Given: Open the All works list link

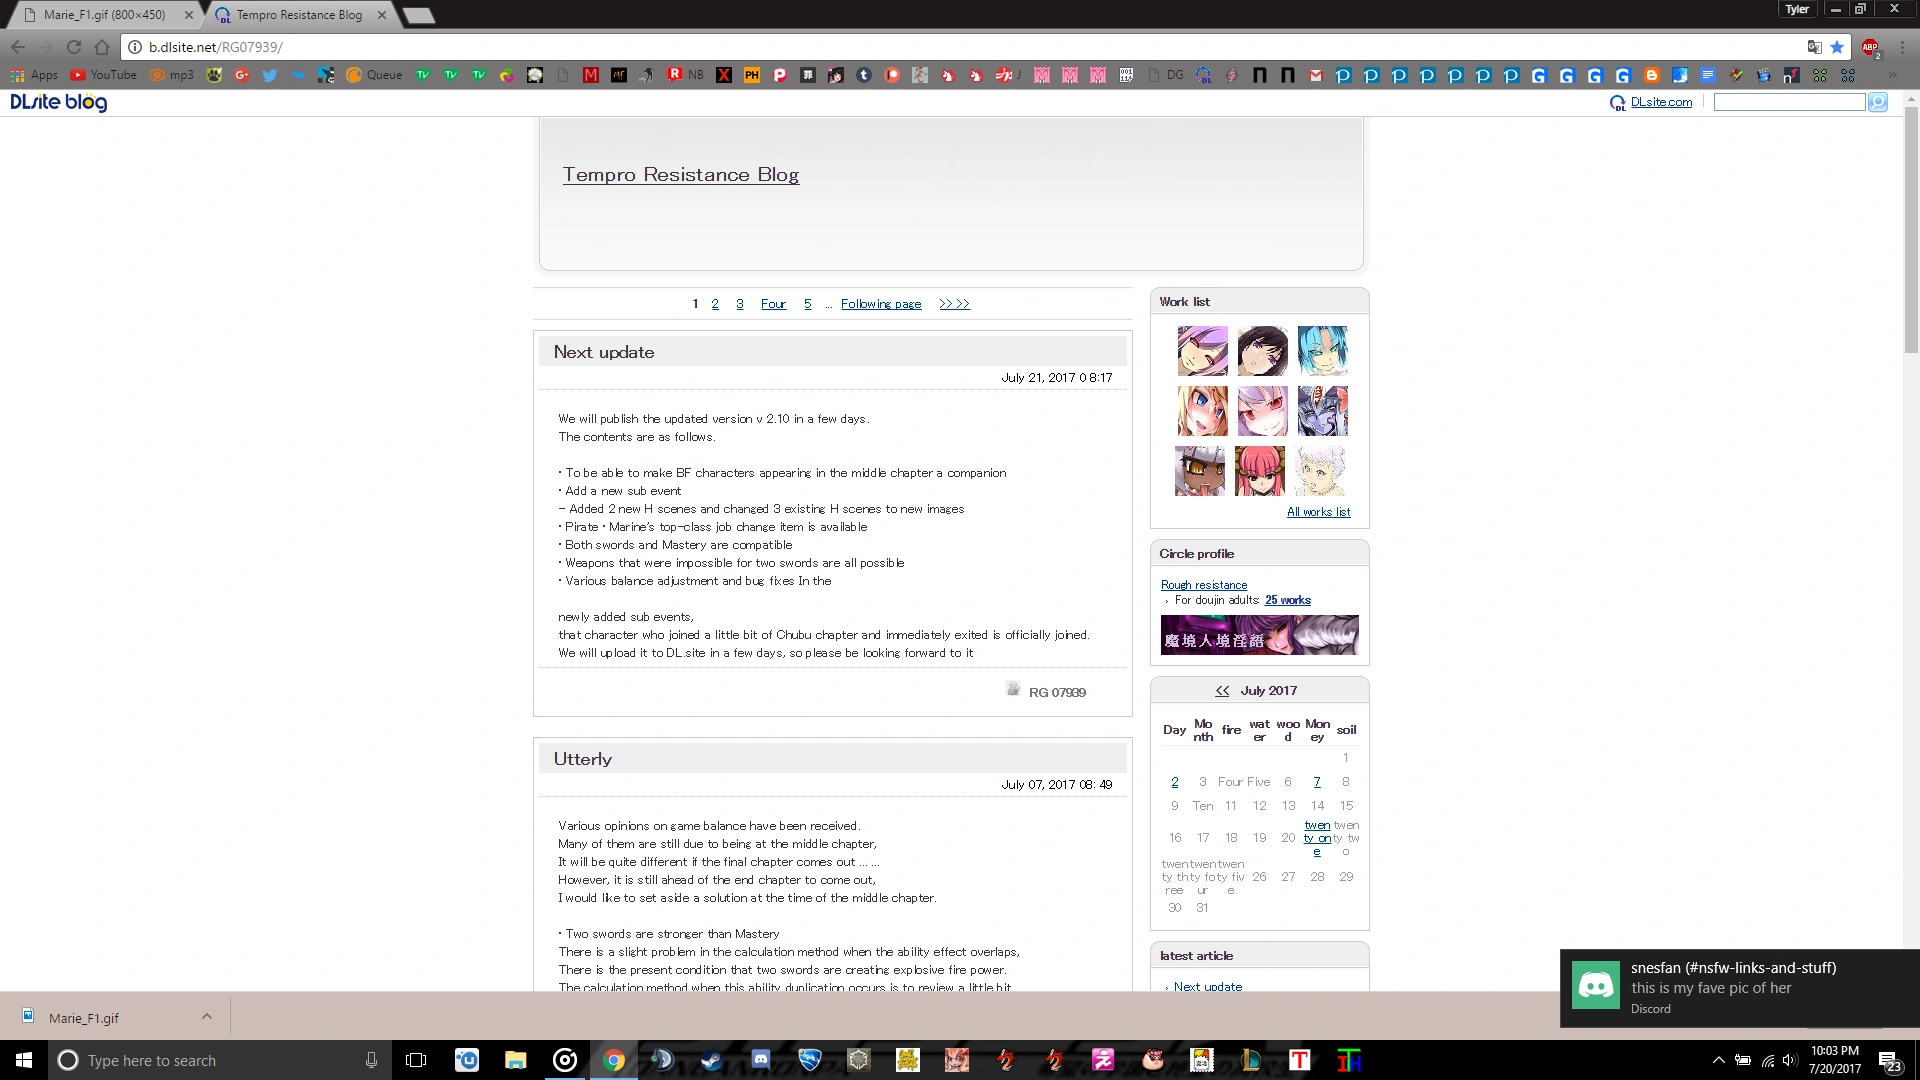Looking at the screenshot, I should point(1318,512).
